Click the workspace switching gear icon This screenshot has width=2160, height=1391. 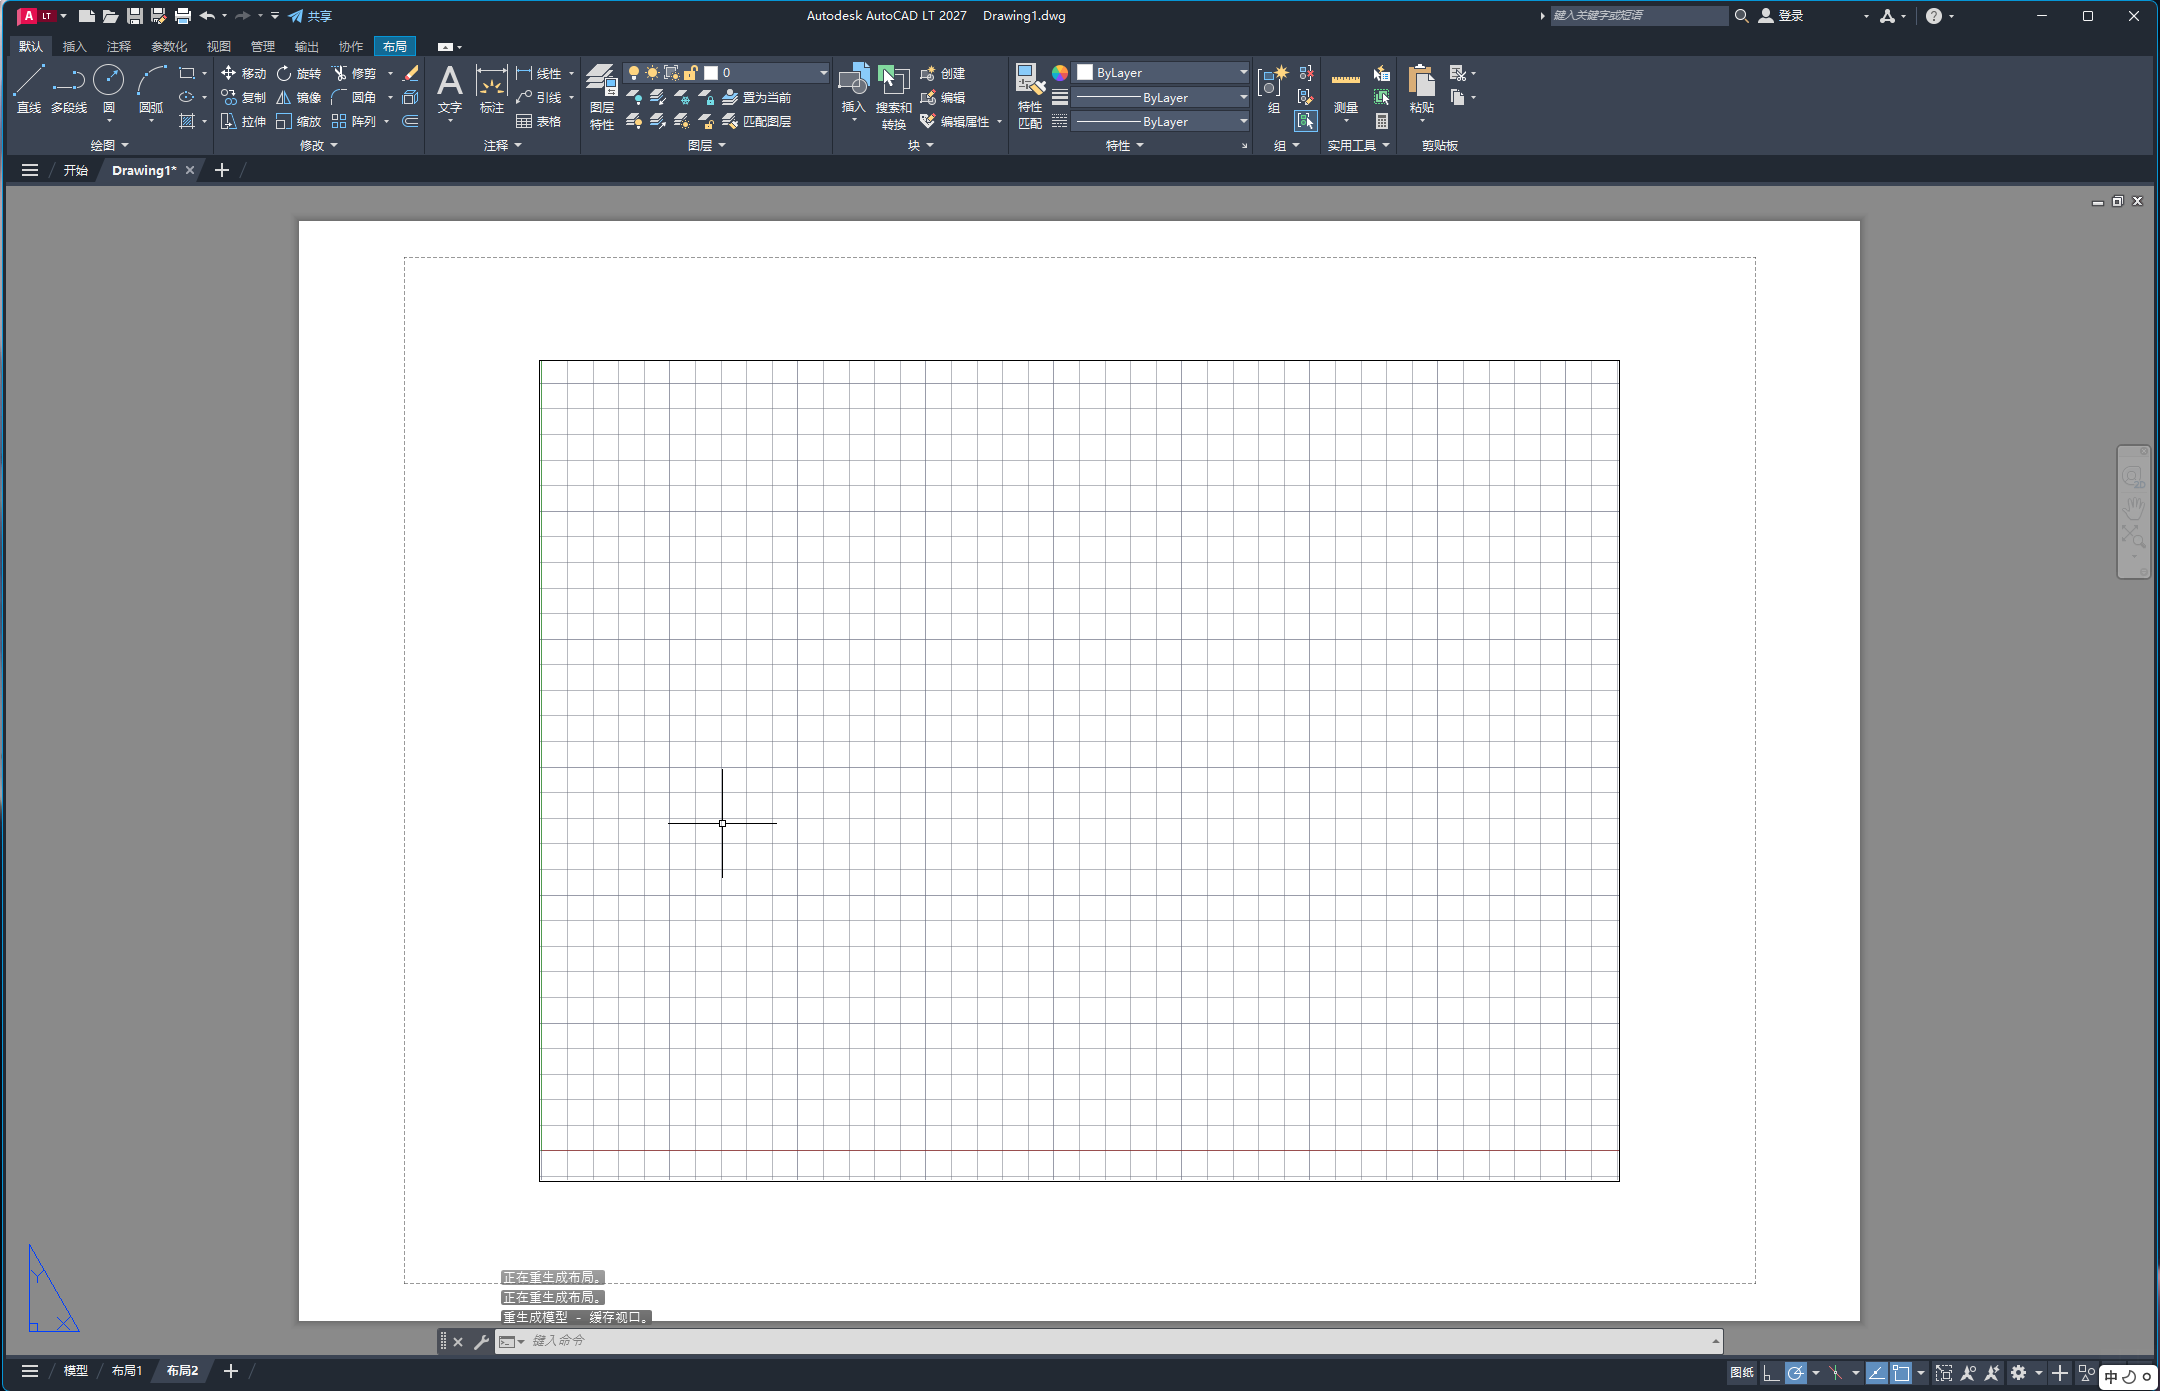[x=2019, y=1373]
